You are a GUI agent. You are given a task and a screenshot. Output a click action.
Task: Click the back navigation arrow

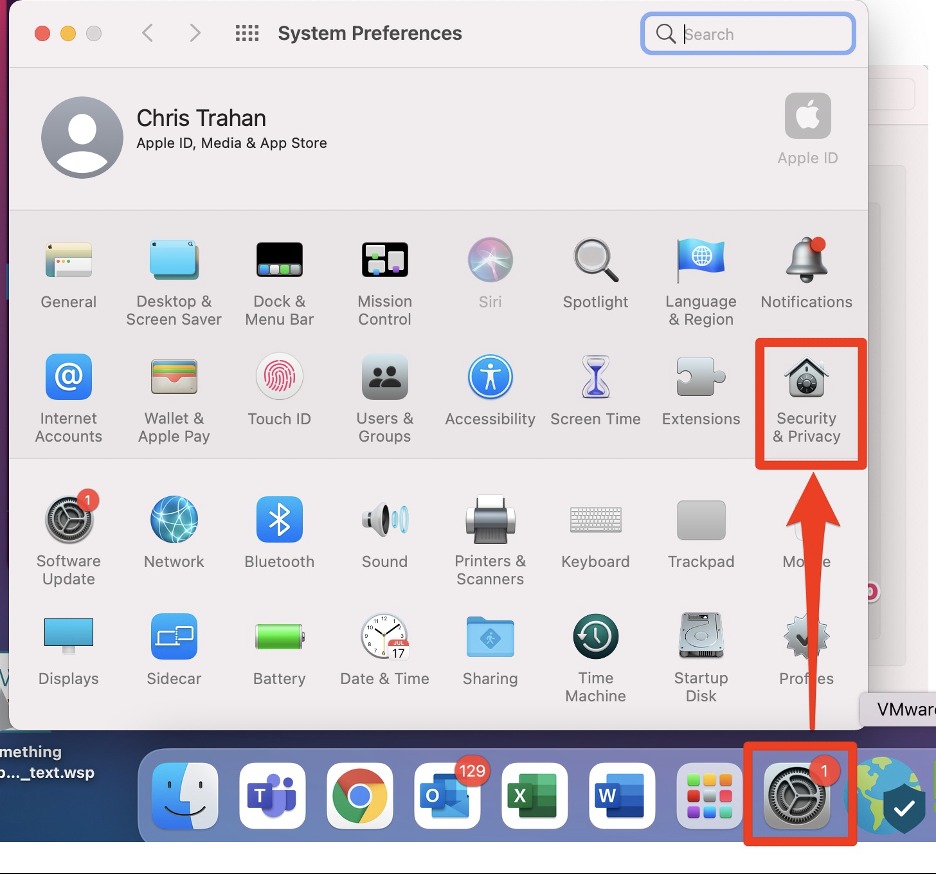pyautogui.click(x=148, y=34)
